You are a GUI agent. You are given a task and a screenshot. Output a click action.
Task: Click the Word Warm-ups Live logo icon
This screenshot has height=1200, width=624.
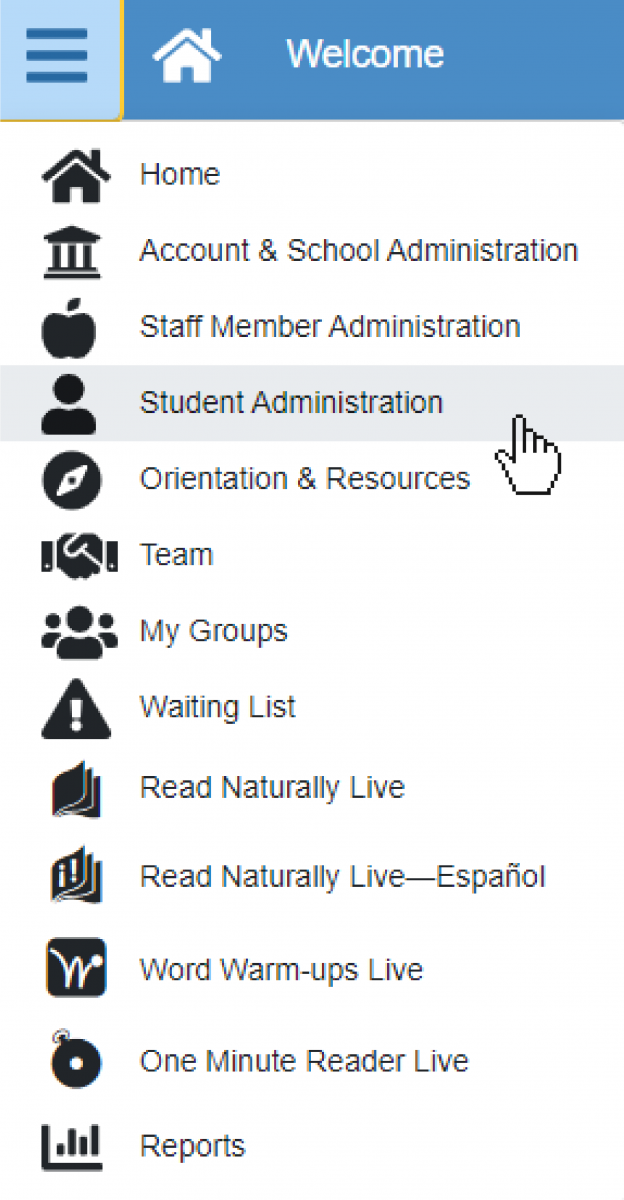75,968
